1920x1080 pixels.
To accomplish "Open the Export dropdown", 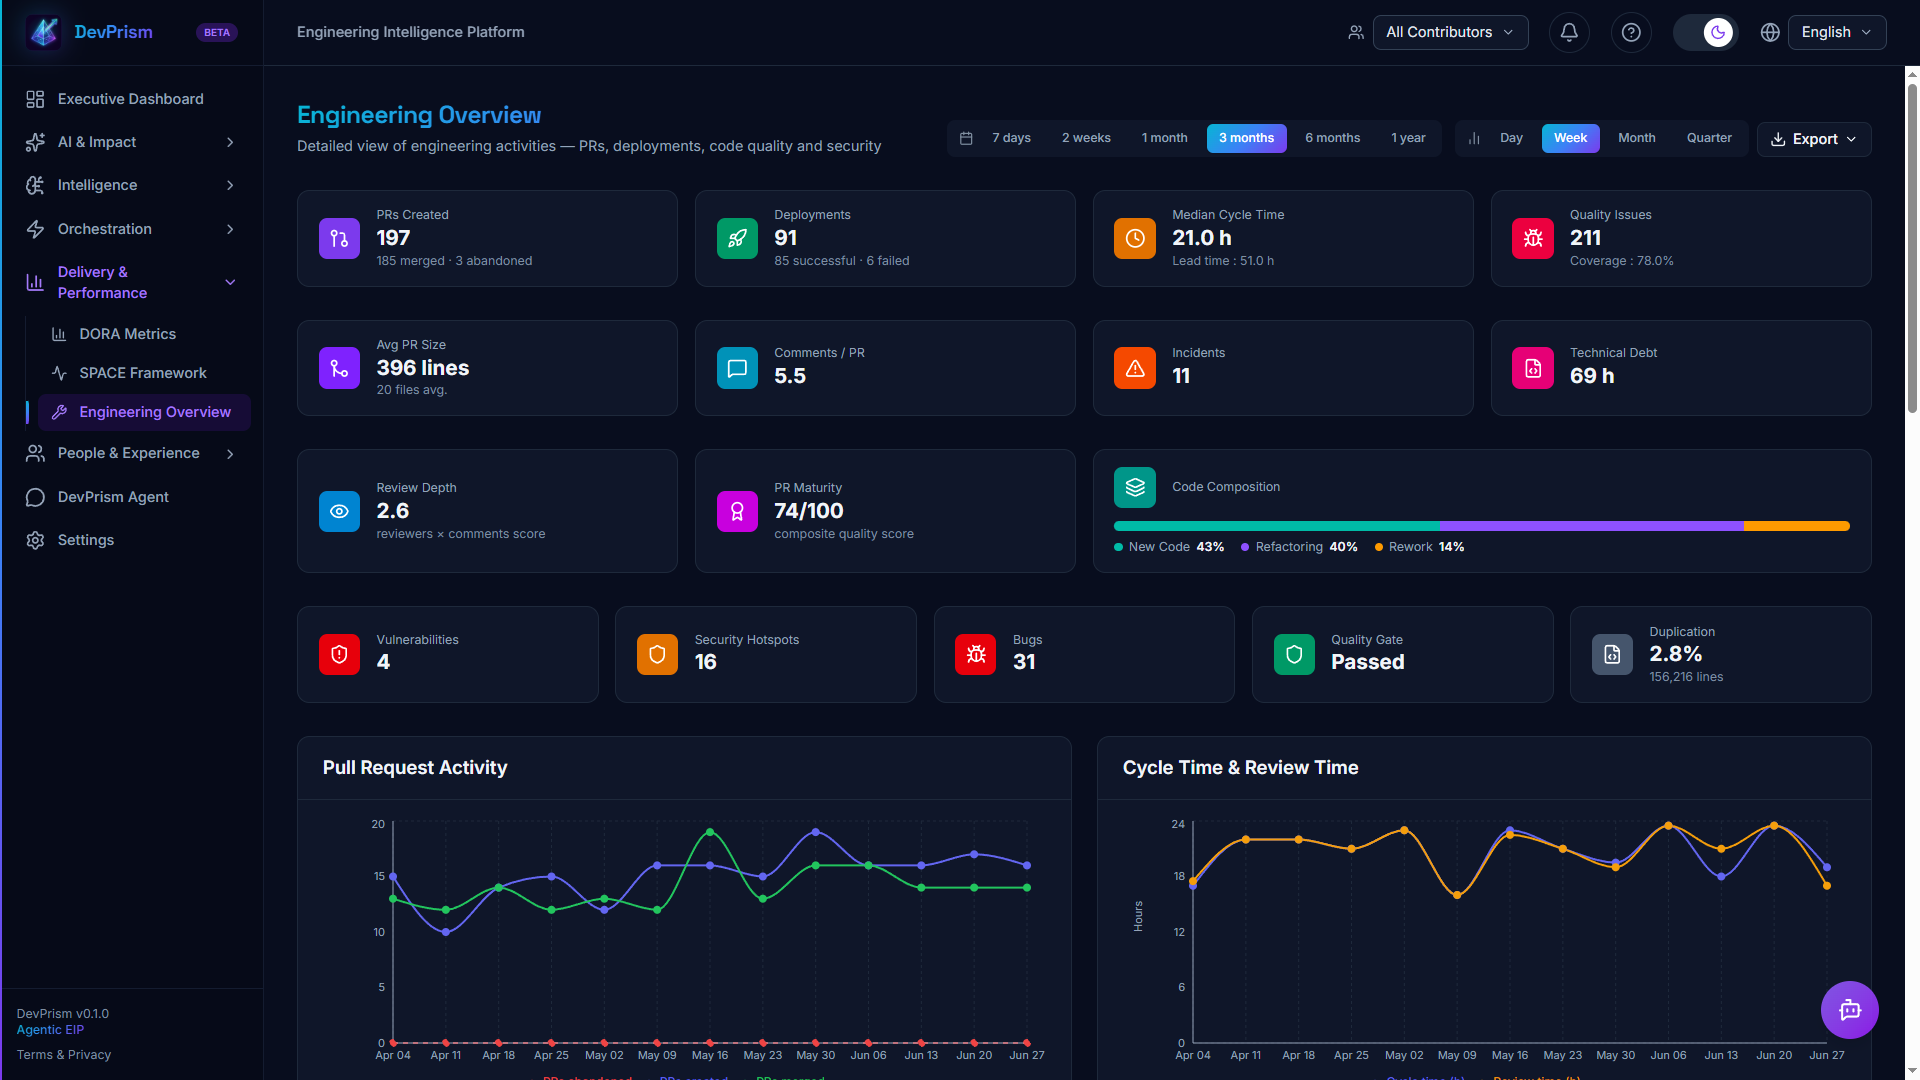I will [x=1813, y=139].
